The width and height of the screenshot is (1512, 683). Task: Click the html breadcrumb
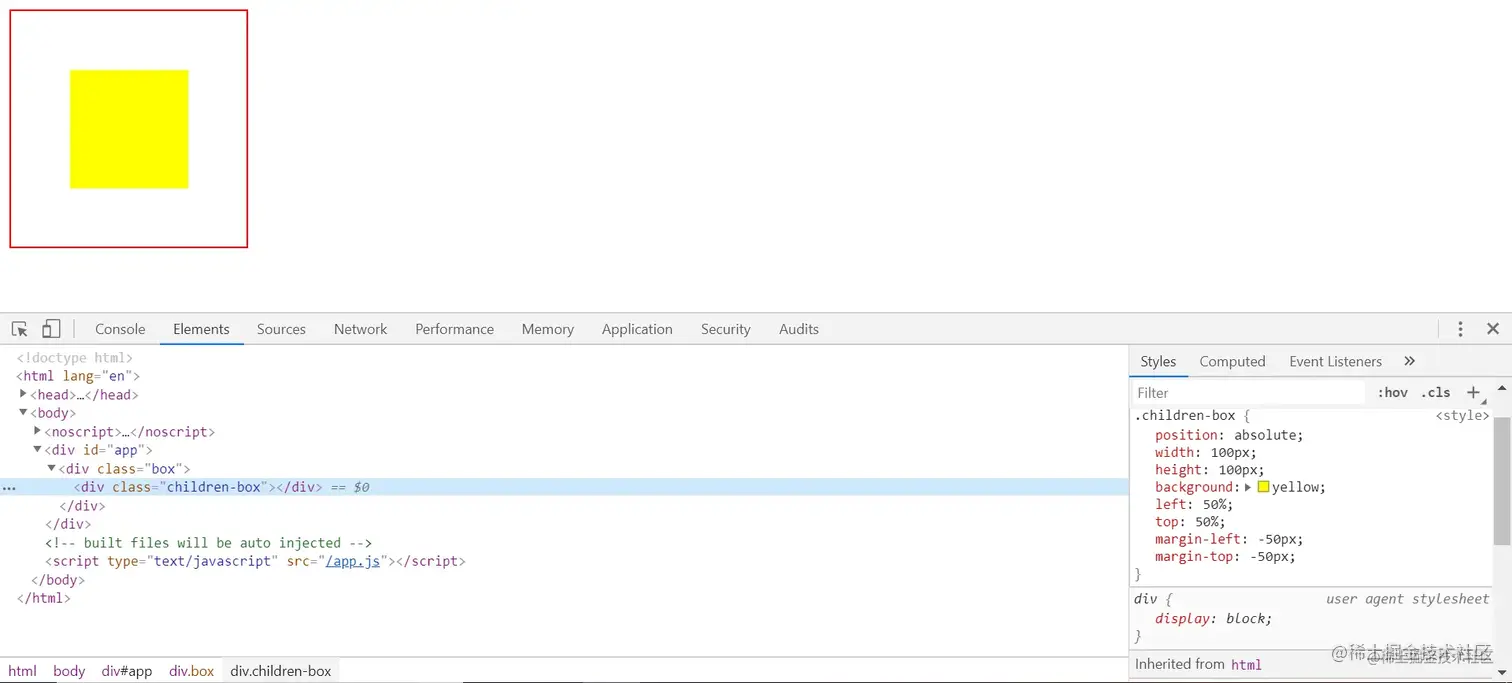pos(22,671)
